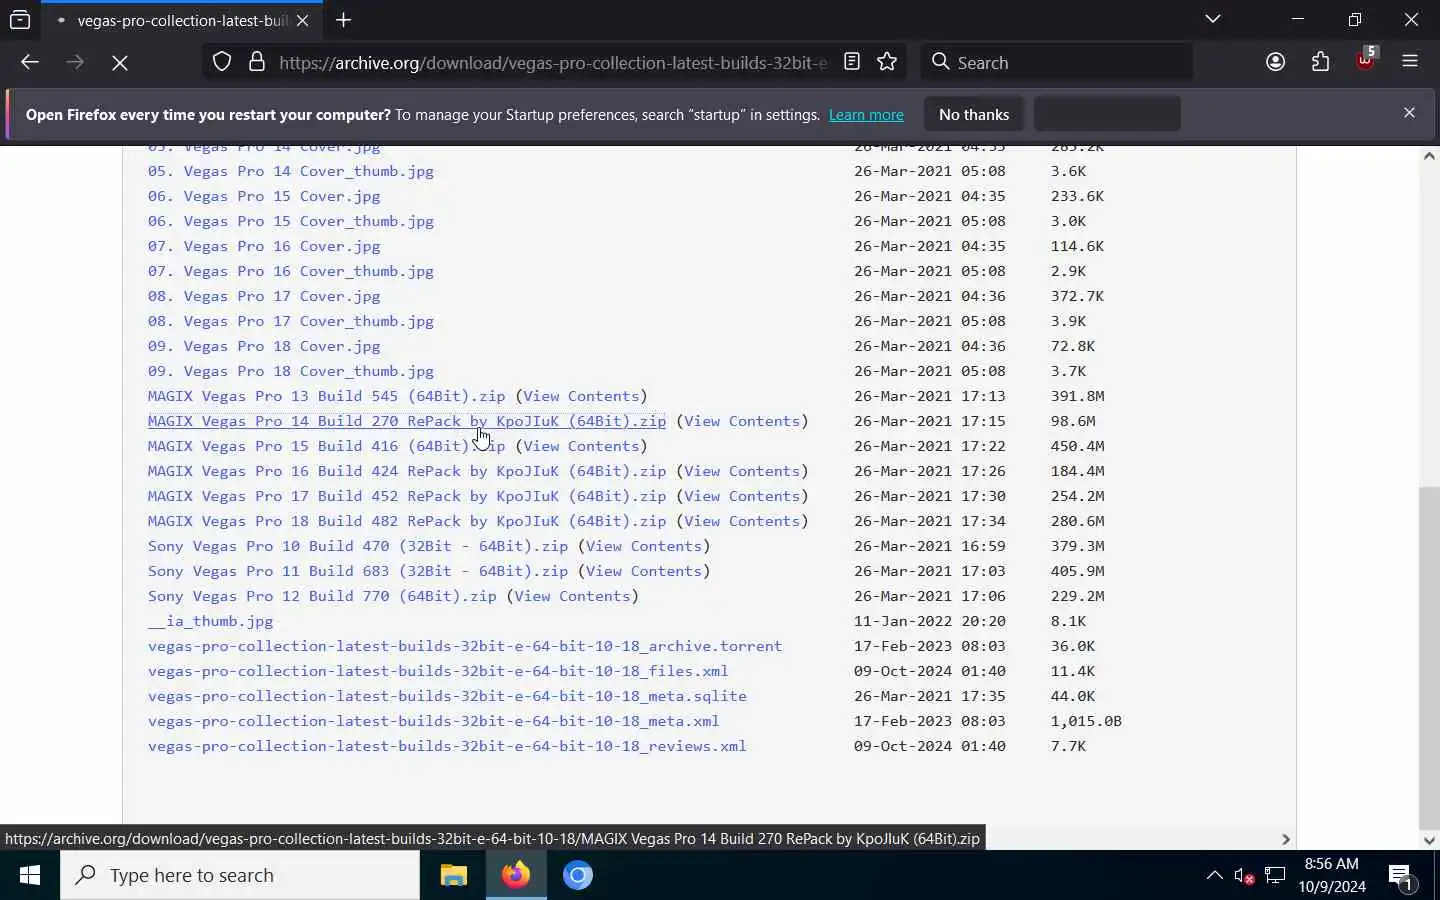1440x900 pixels.
Task: Open the __ia_thumb.jpg file
Action: pyautogui.click(x=210, y=621)
